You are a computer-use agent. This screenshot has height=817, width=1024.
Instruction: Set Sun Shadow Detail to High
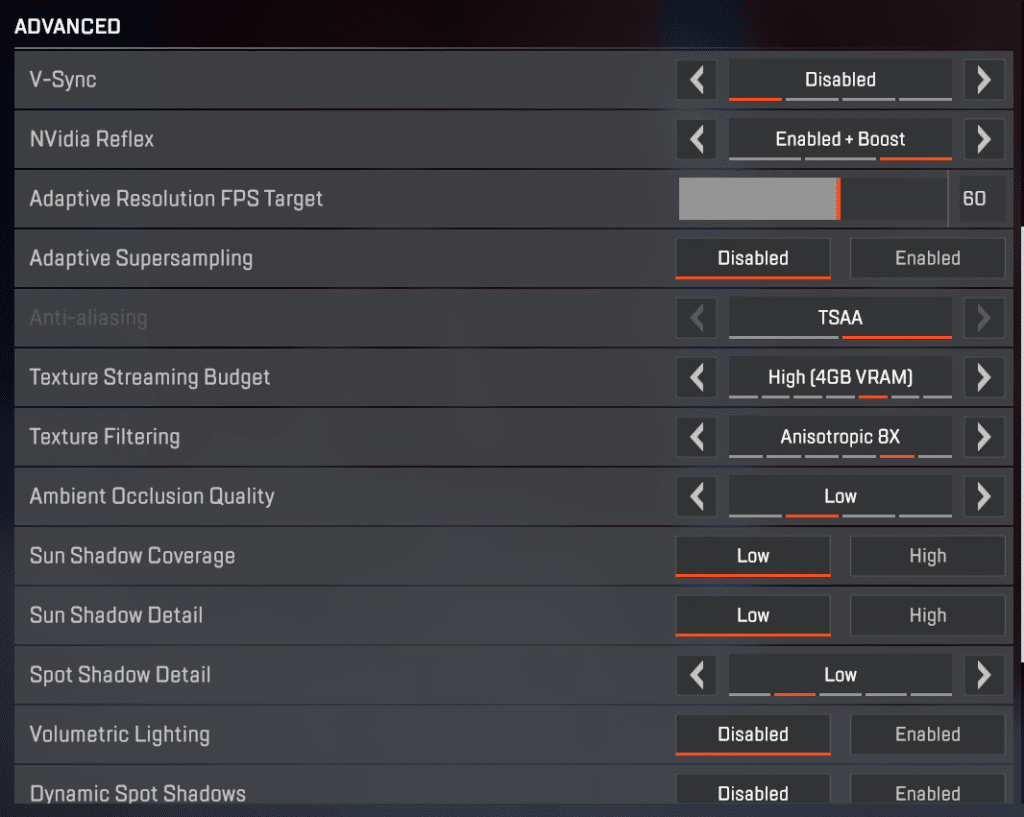point(927,616)
